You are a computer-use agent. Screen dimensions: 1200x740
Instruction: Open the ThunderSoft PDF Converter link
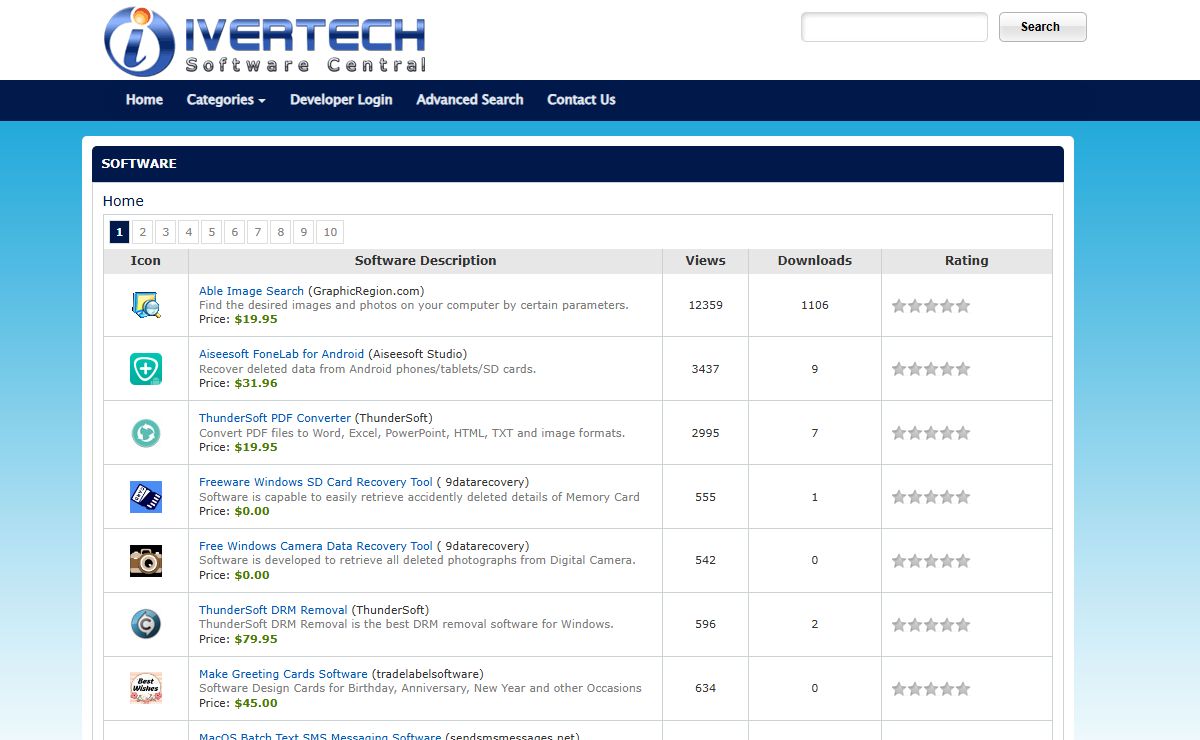click(x=275, y=418)
